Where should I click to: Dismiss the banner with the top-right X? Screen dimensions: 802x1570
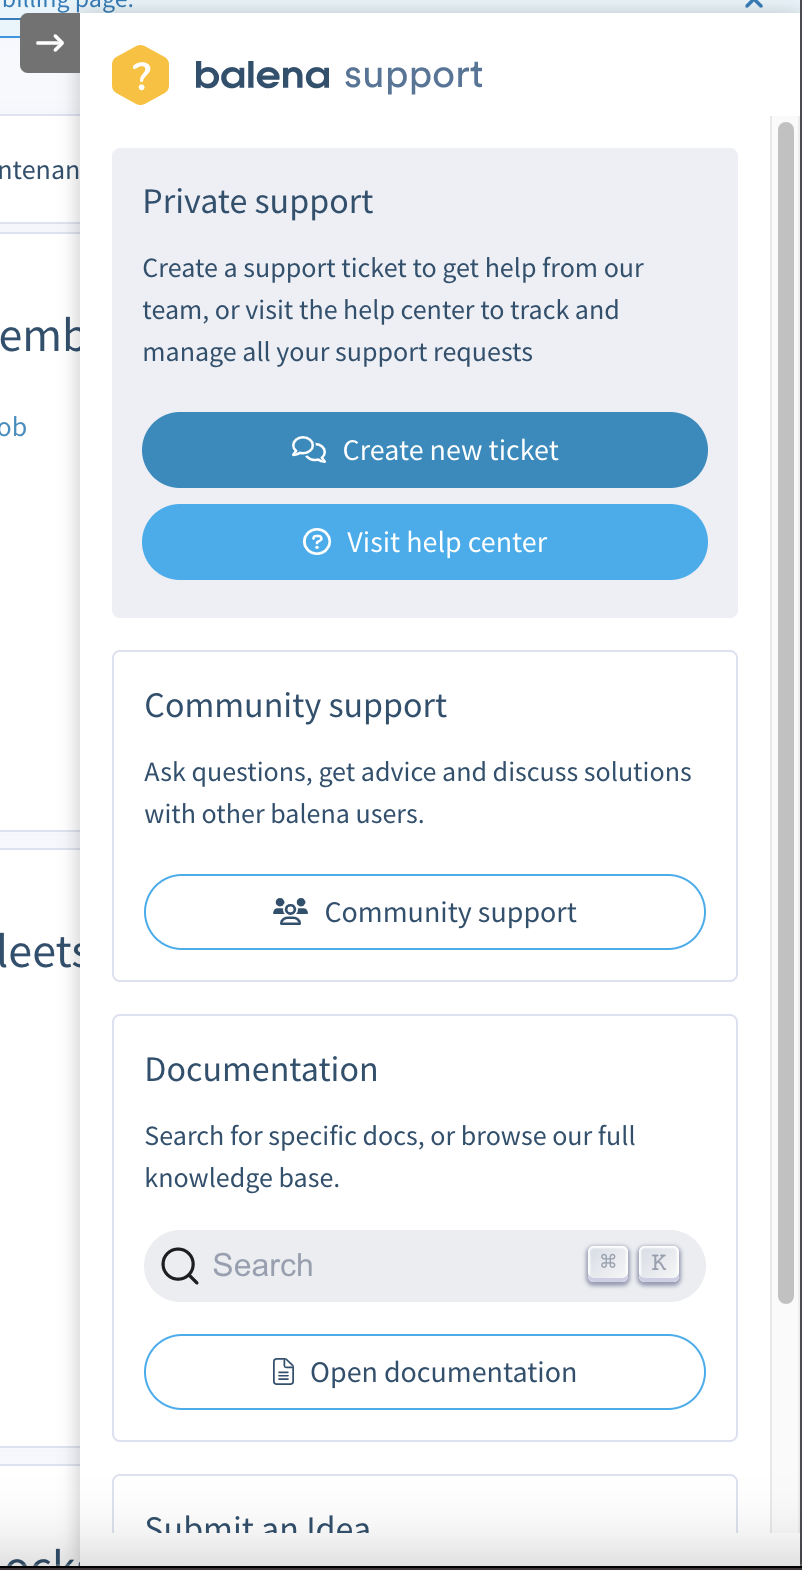click(x=754, y=4)
